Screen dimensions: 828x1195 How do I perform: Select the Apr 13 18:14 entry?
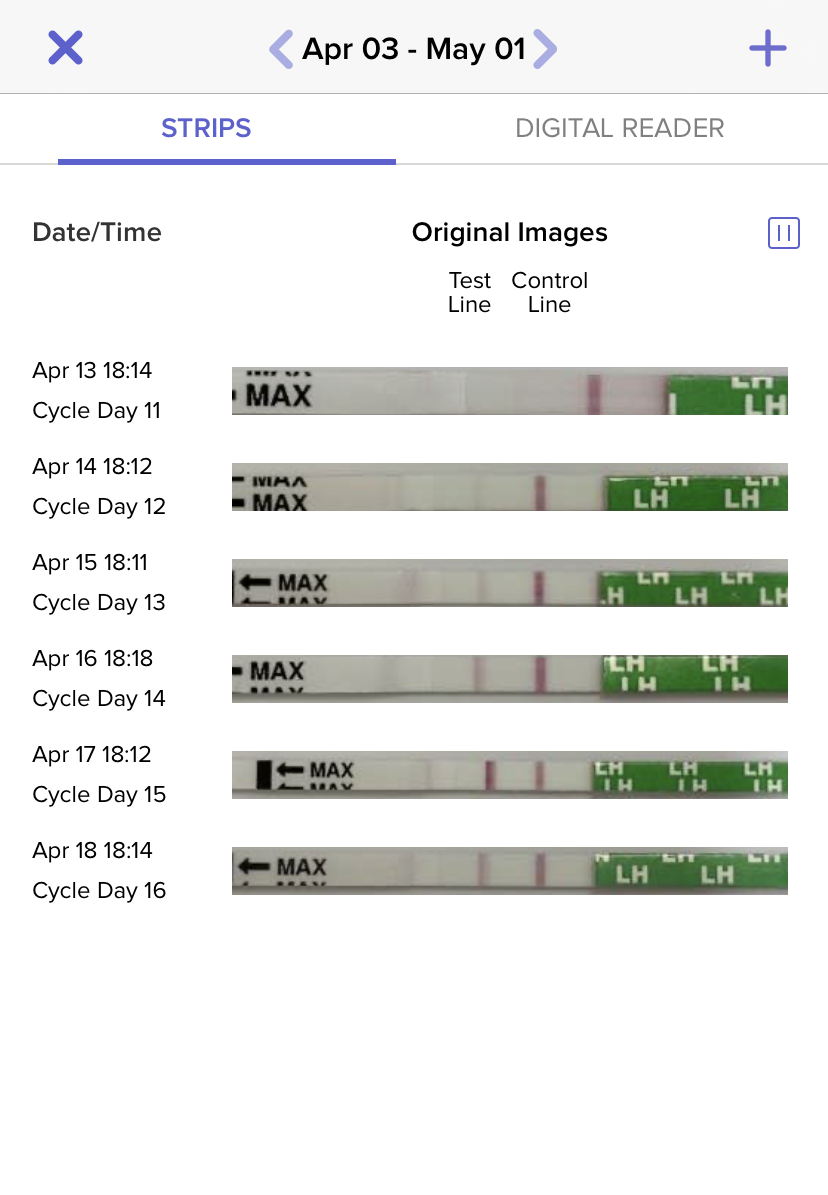click(92, 371)
